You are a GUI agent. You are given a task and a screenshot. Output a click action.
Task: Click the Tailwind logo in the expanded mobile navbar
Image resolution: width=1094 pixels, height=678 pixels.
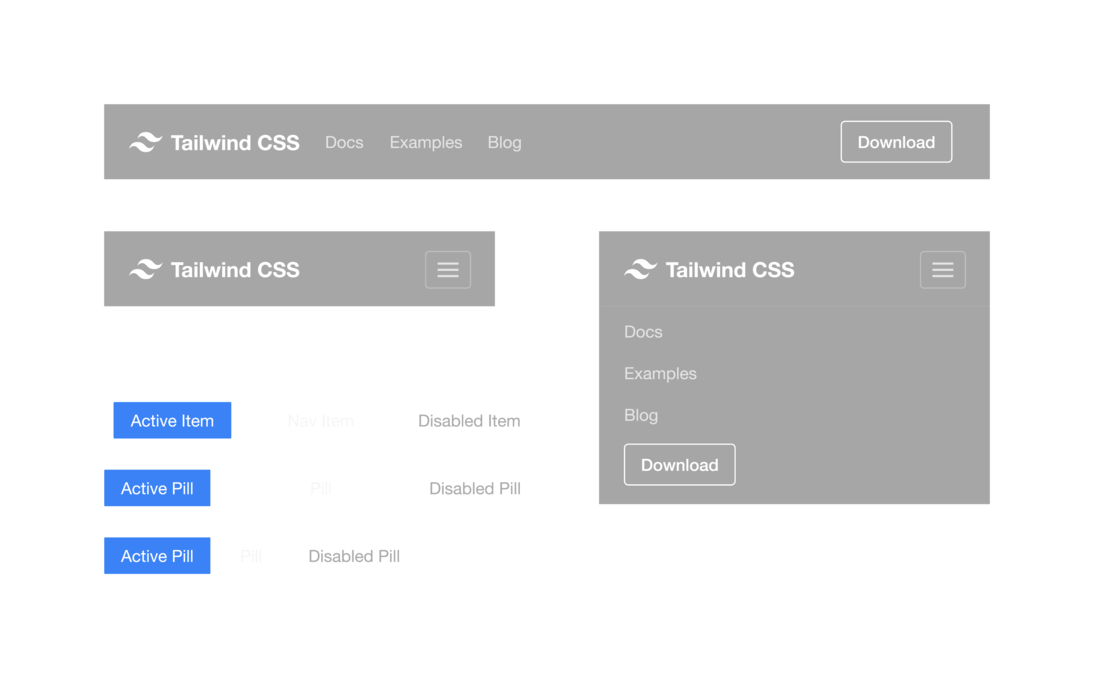640,269
